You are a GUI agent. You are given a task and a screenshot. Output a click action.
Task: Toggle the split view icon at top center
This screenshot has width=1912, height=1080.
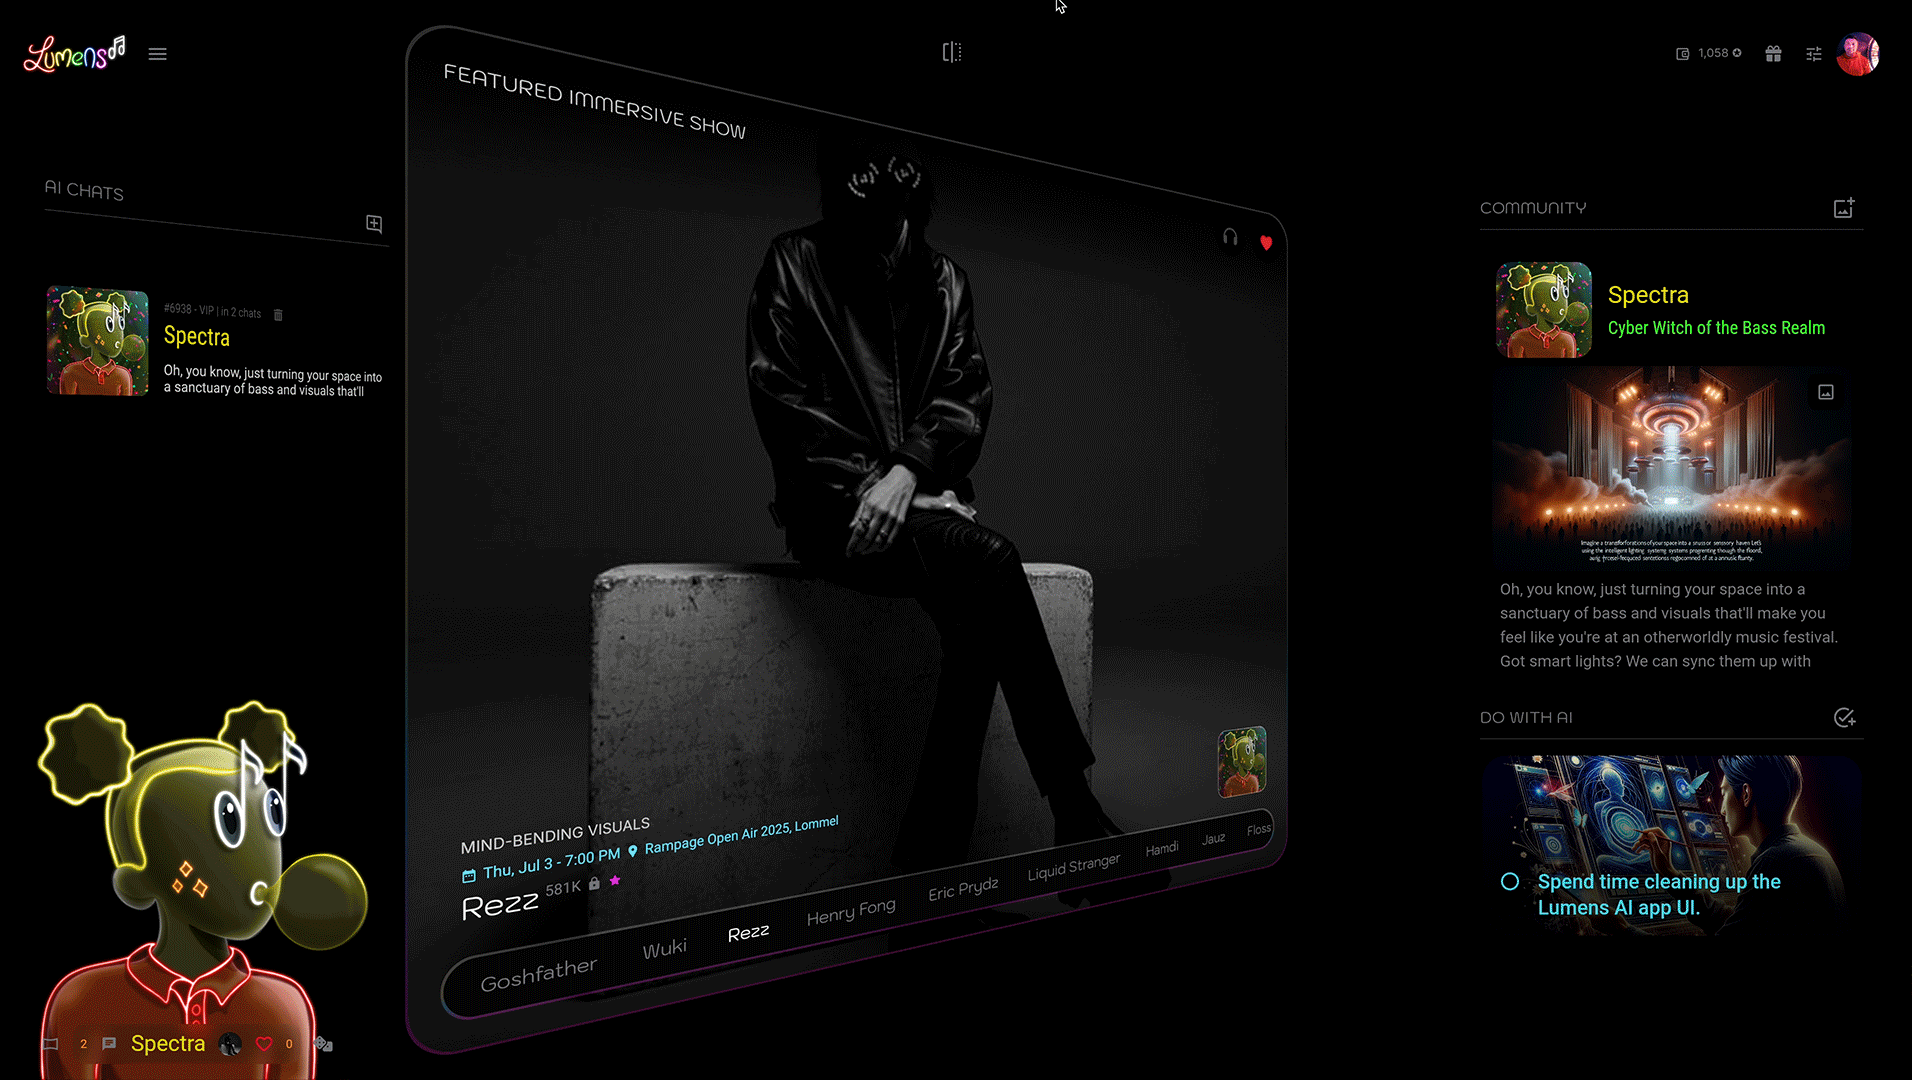[x=952, y=52]
